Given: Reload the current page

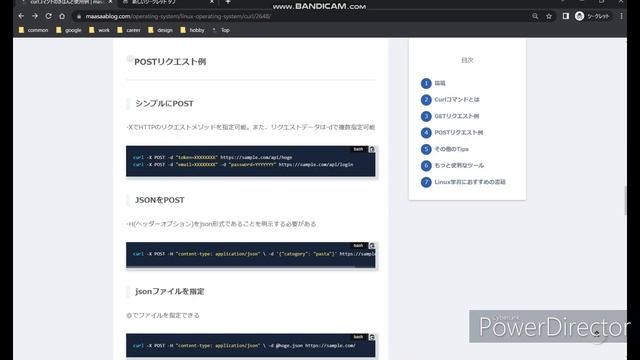Looking at the screenshot, I should click(49, 16).
